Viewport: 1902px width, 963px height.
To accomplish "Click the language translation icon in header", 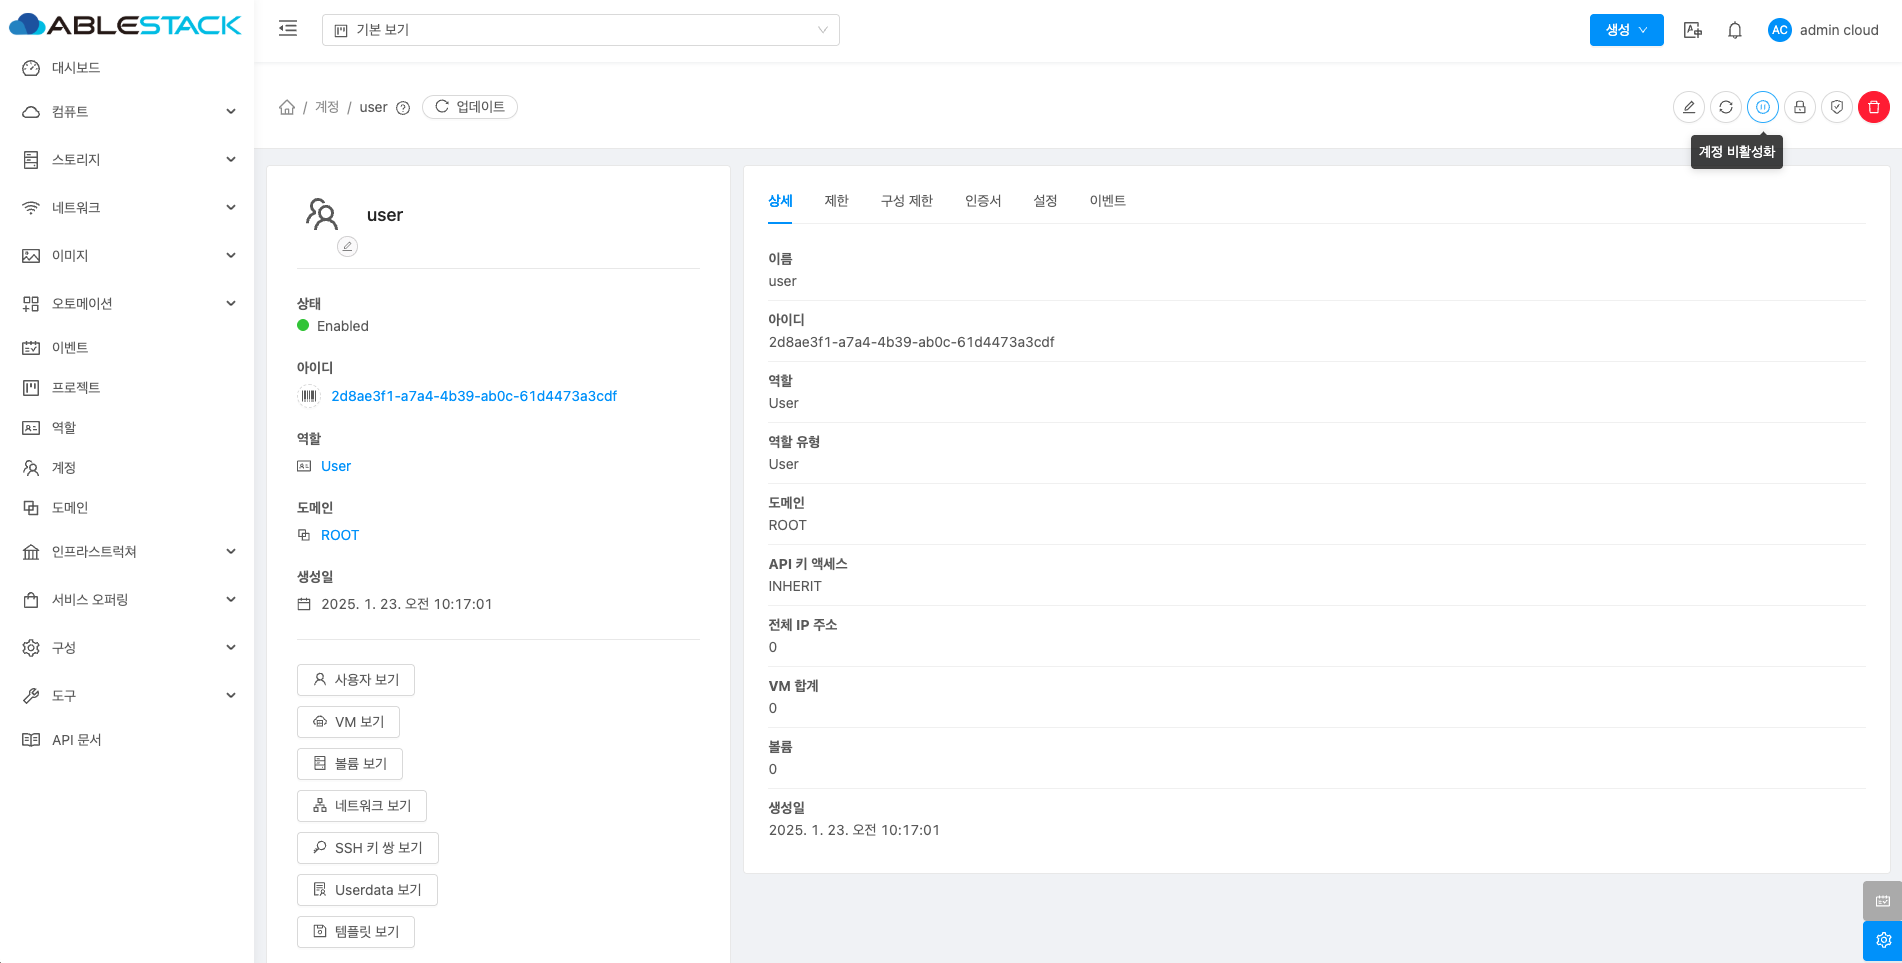I will pos(1692,30).
